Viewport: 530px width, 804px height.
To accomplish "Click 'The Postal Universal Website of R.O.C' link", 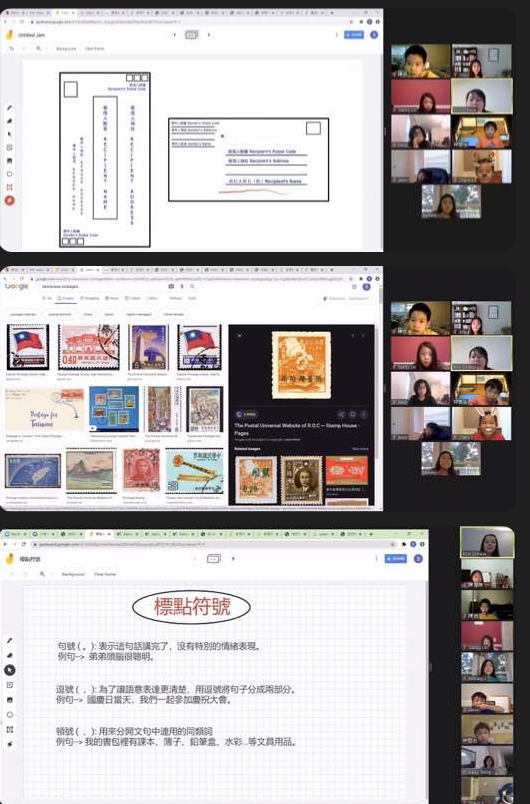I will pyautogui.click(x=297, y=429).
